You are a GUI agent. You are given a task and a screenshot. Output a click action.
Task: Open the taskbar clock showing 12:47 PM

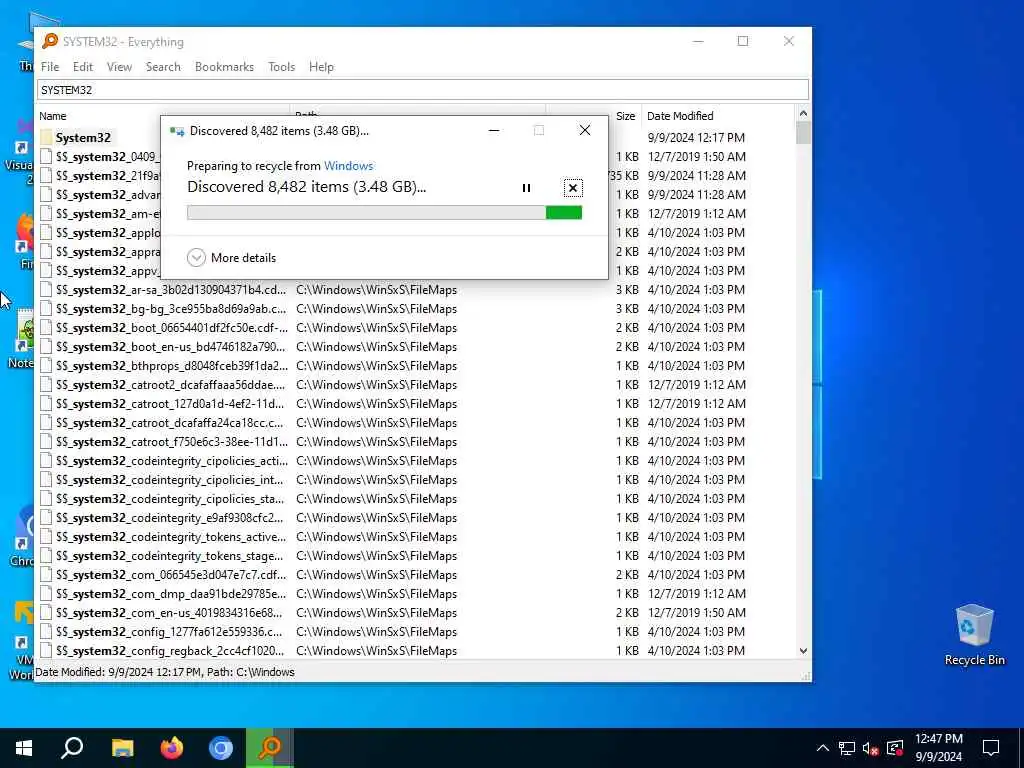[938, 748]
